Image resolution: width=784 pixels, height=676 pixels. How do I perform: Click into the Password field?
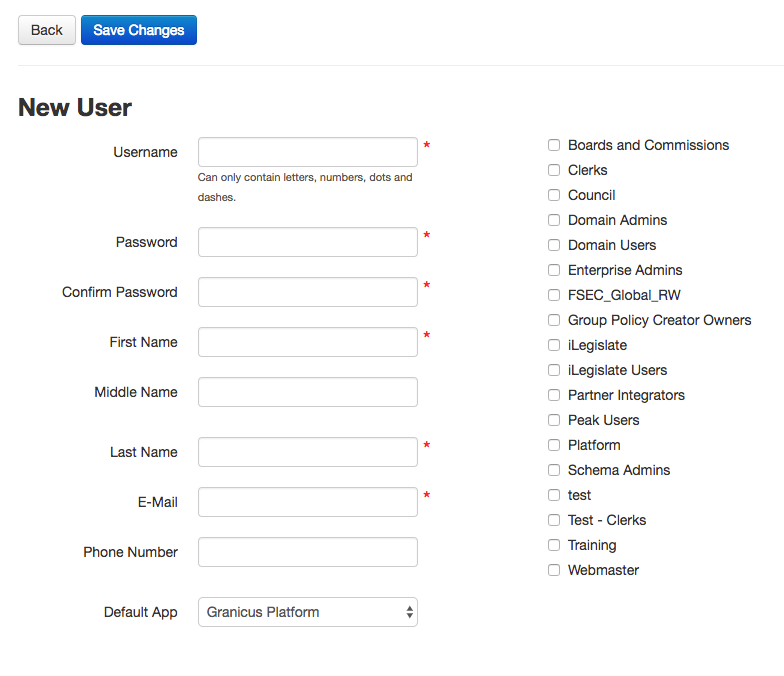(x=308, y=242)
